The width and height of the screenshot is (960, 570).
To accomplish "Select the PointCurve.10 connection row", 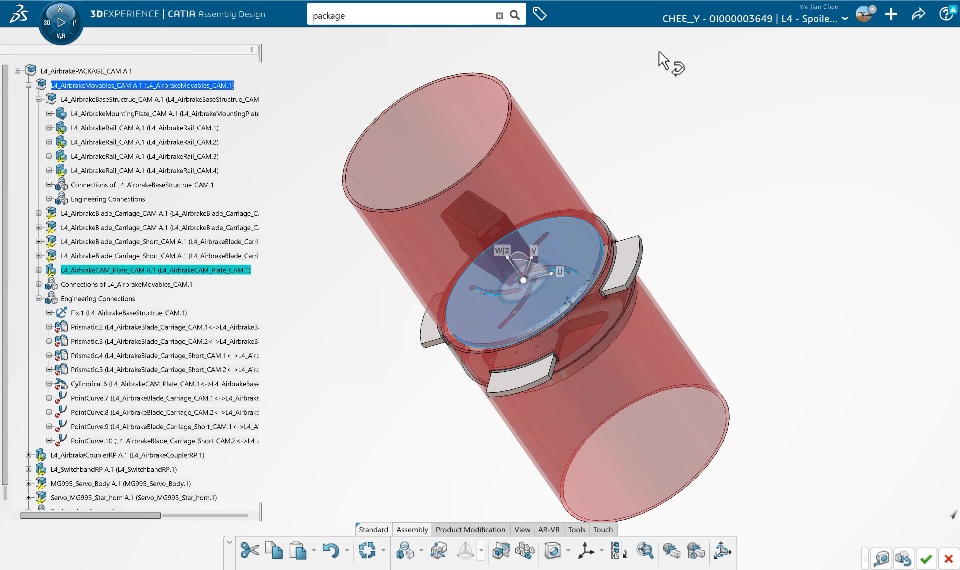I will [x=164, y=441].
